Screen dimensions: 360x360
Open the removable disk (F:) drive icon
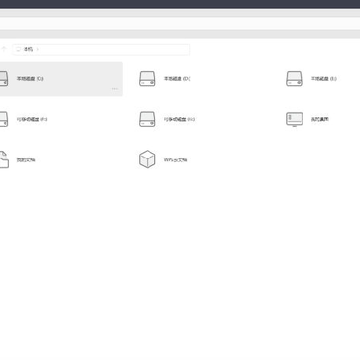pyautogui.click(x=3, y=119)
